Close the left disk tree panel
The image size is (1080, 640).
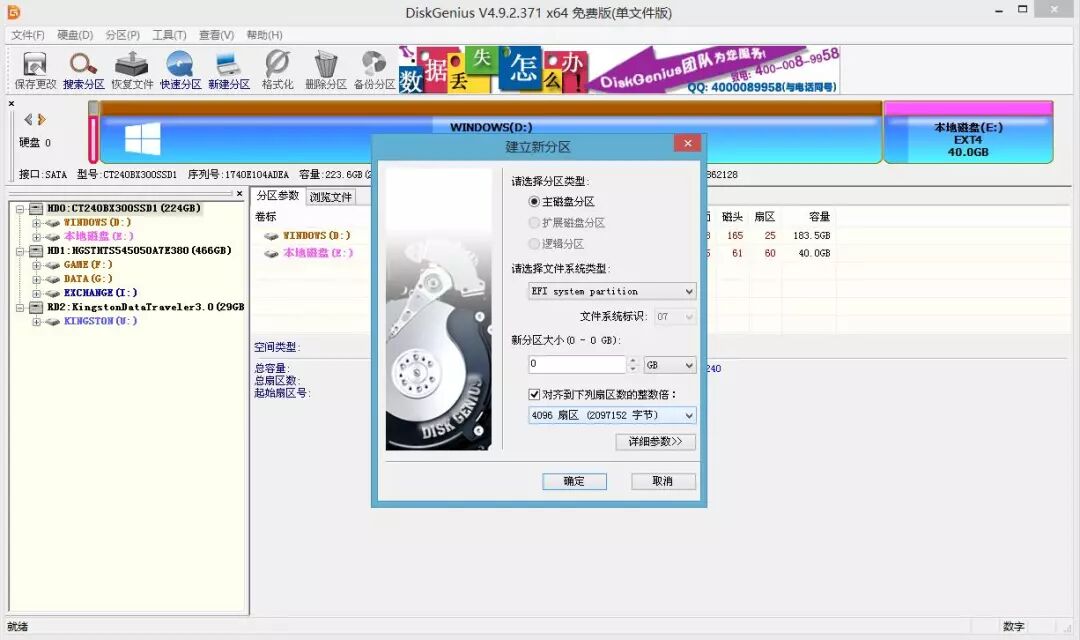pos(239,194)
